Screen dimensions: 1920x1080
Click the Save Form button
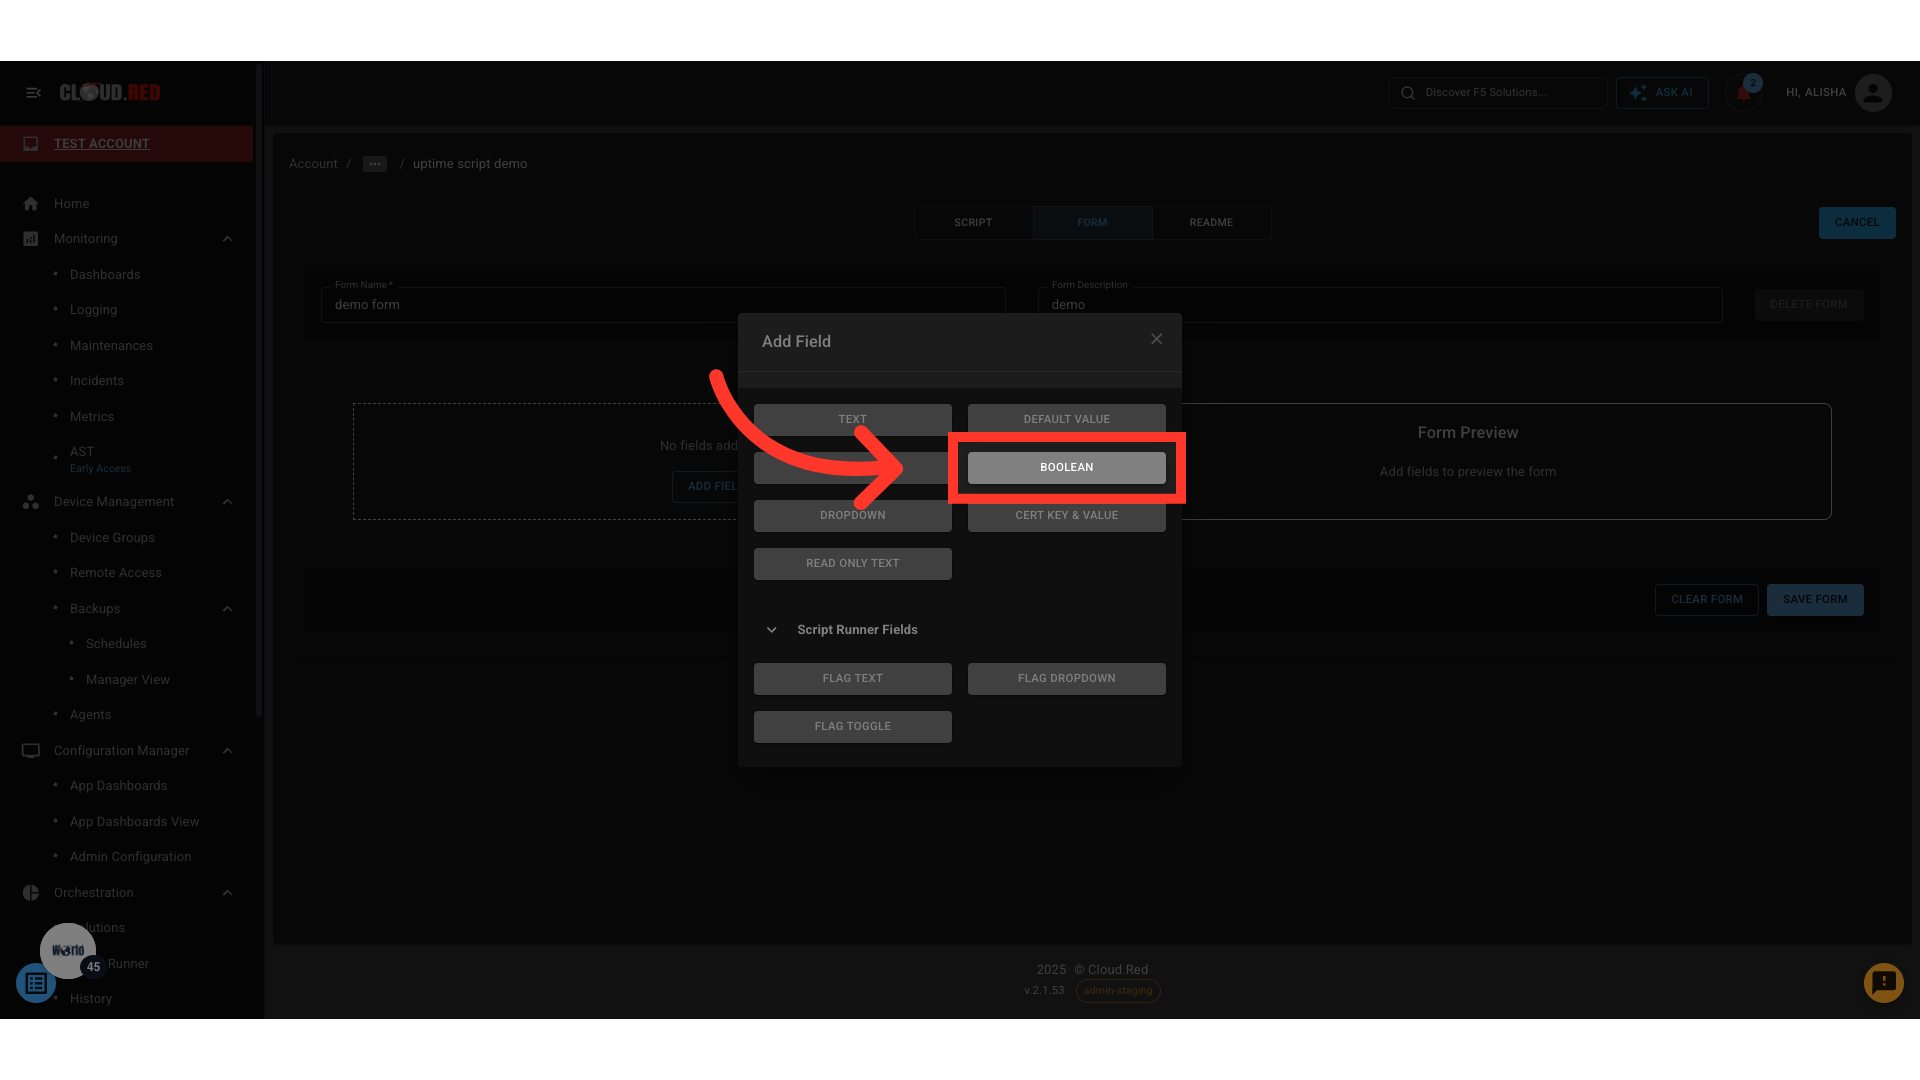1814,600
